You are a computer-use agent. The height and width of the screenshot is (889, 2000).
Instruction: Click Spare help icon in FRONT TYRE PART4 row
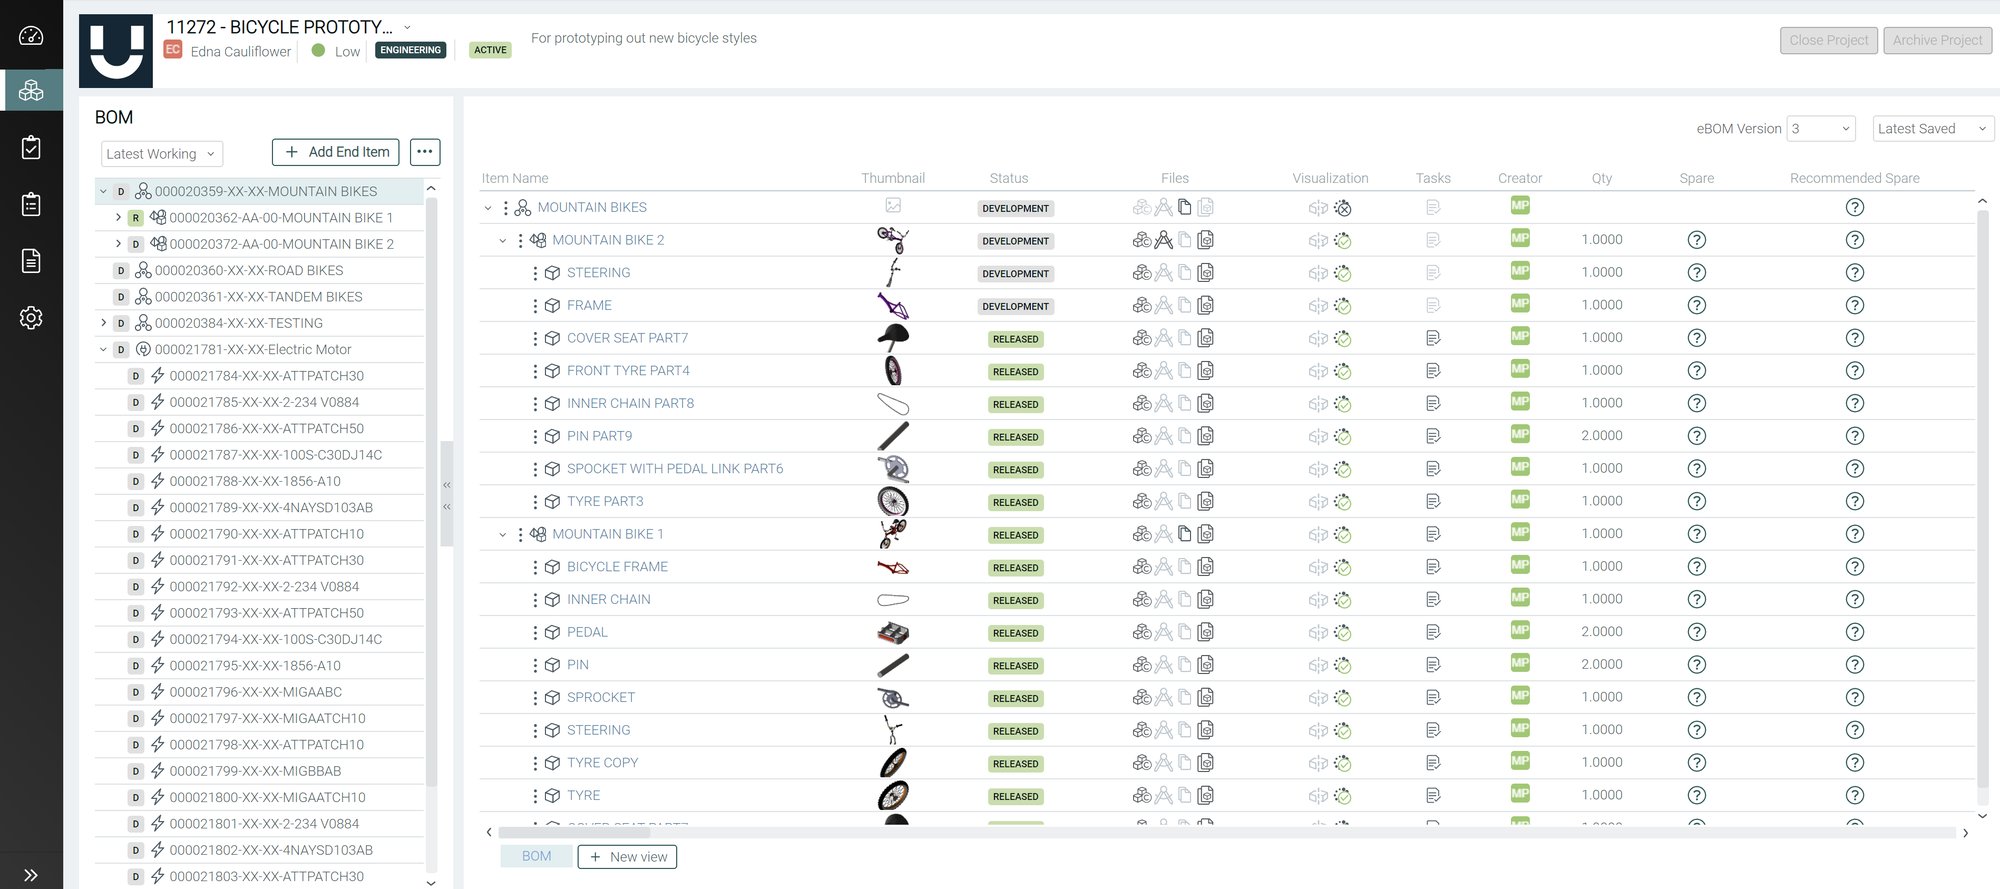coord(1697,371)
